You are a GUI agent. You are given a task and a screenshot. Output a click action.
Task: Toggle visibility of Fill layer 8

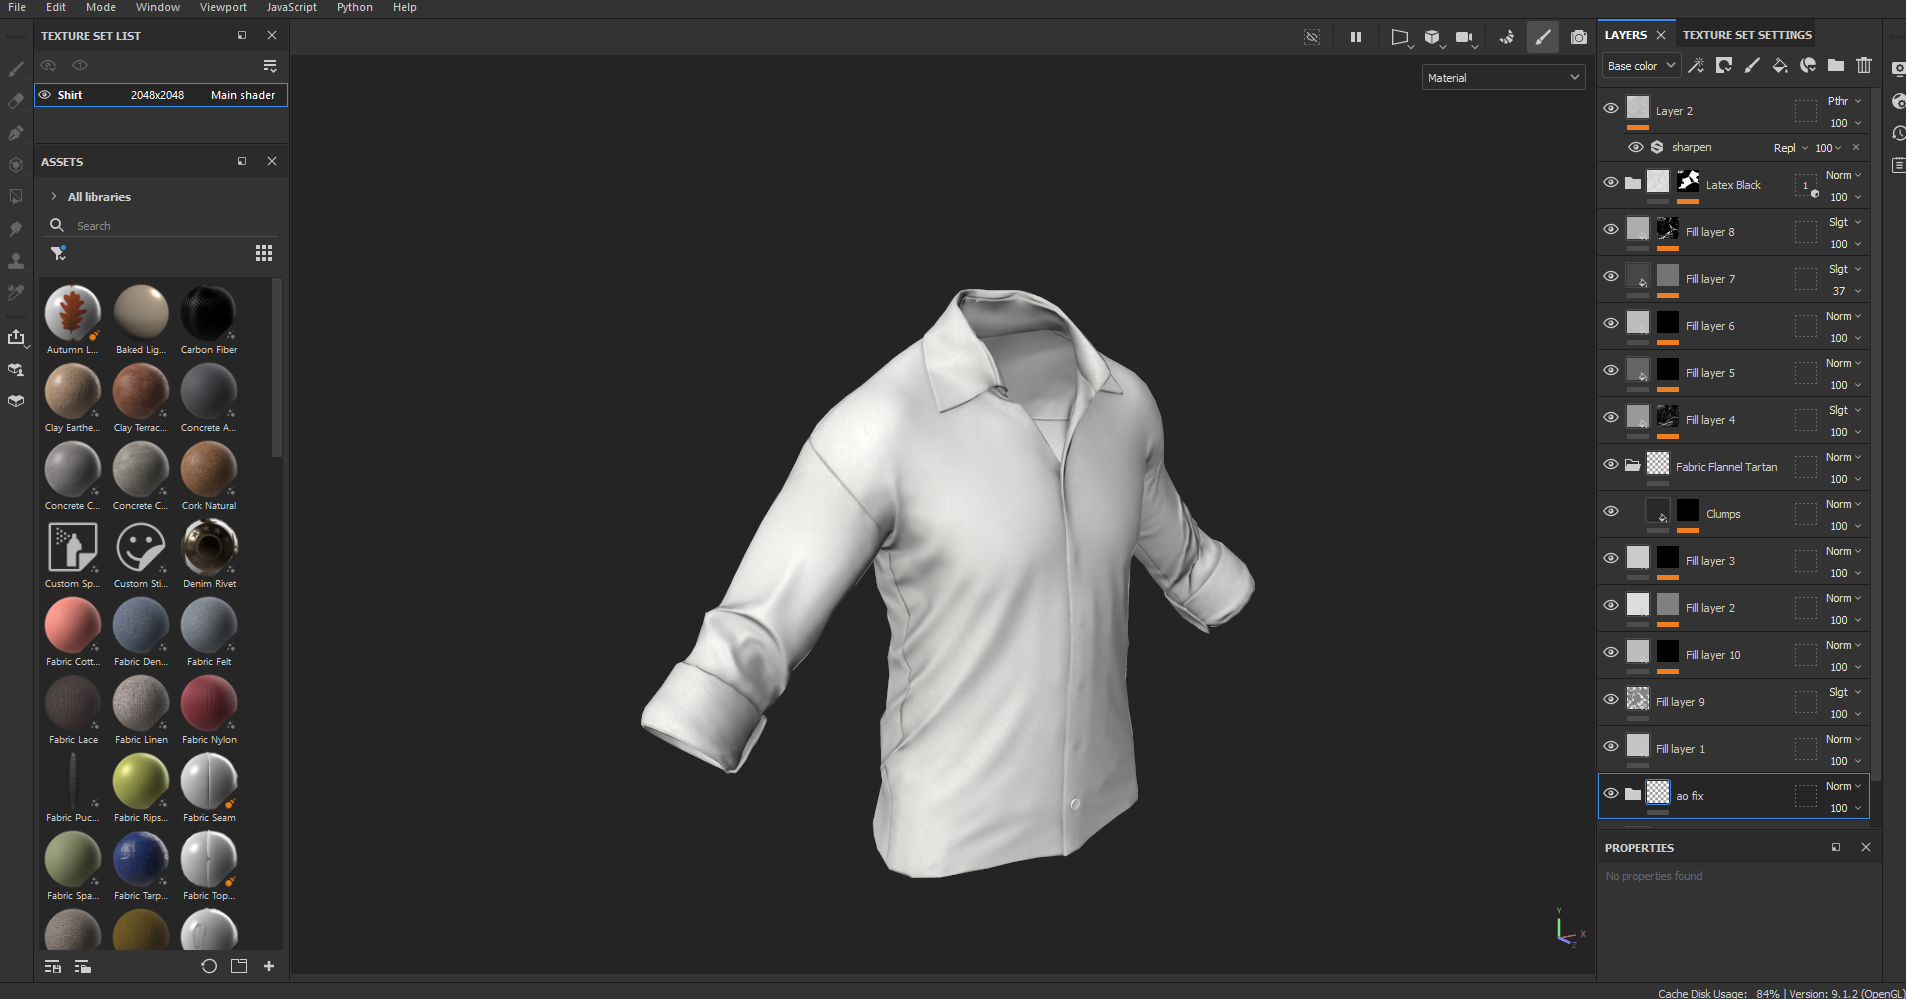tap(1611, 230)
